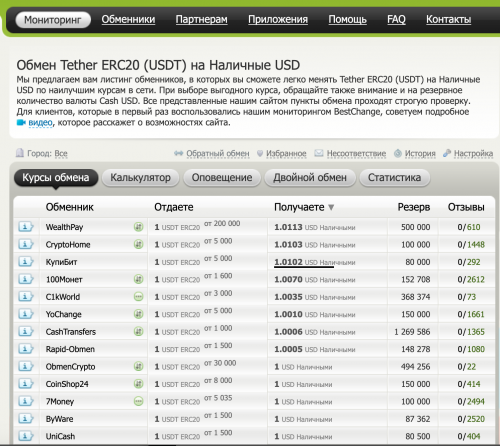This screenshot has width=500, height=446.
Task: Open info icon for C1kWorld row
Action: click(x=26, y=297)
